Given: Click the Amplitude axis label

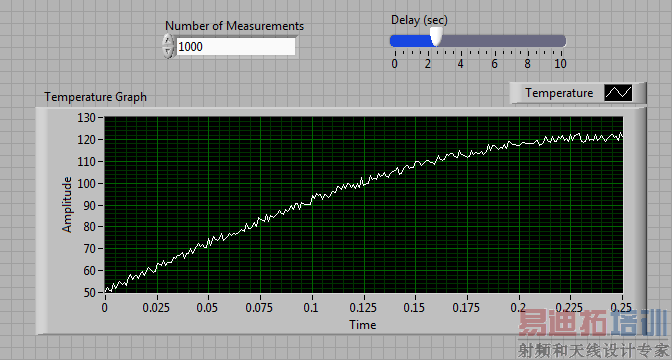Looking at the screenshot, I should tap(67, 205).
